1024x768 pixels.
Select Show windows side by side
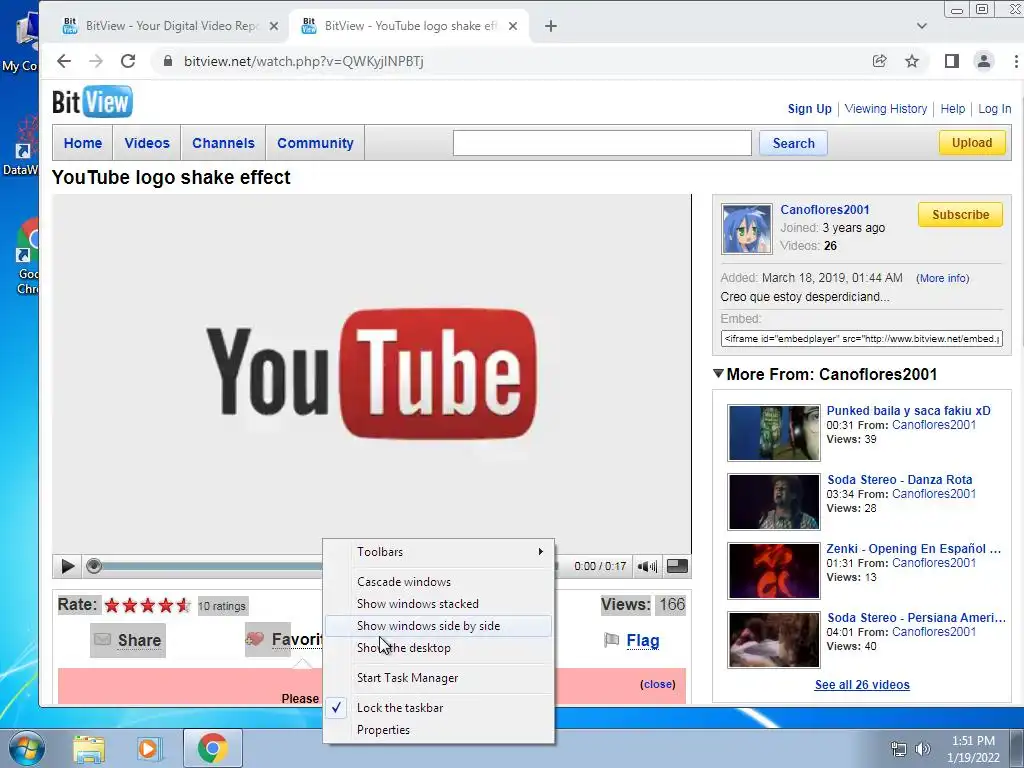pos(438,626)
